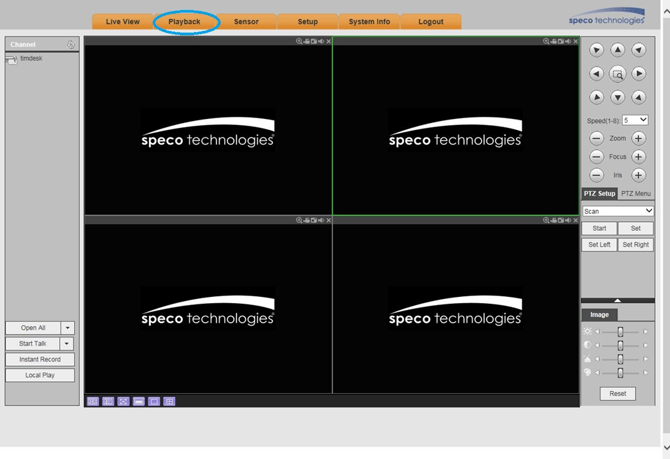The height and width of the screenshot is (459, 670).
Task: Move PTZ camera diagonally down-right
Action: pos(639,97)
